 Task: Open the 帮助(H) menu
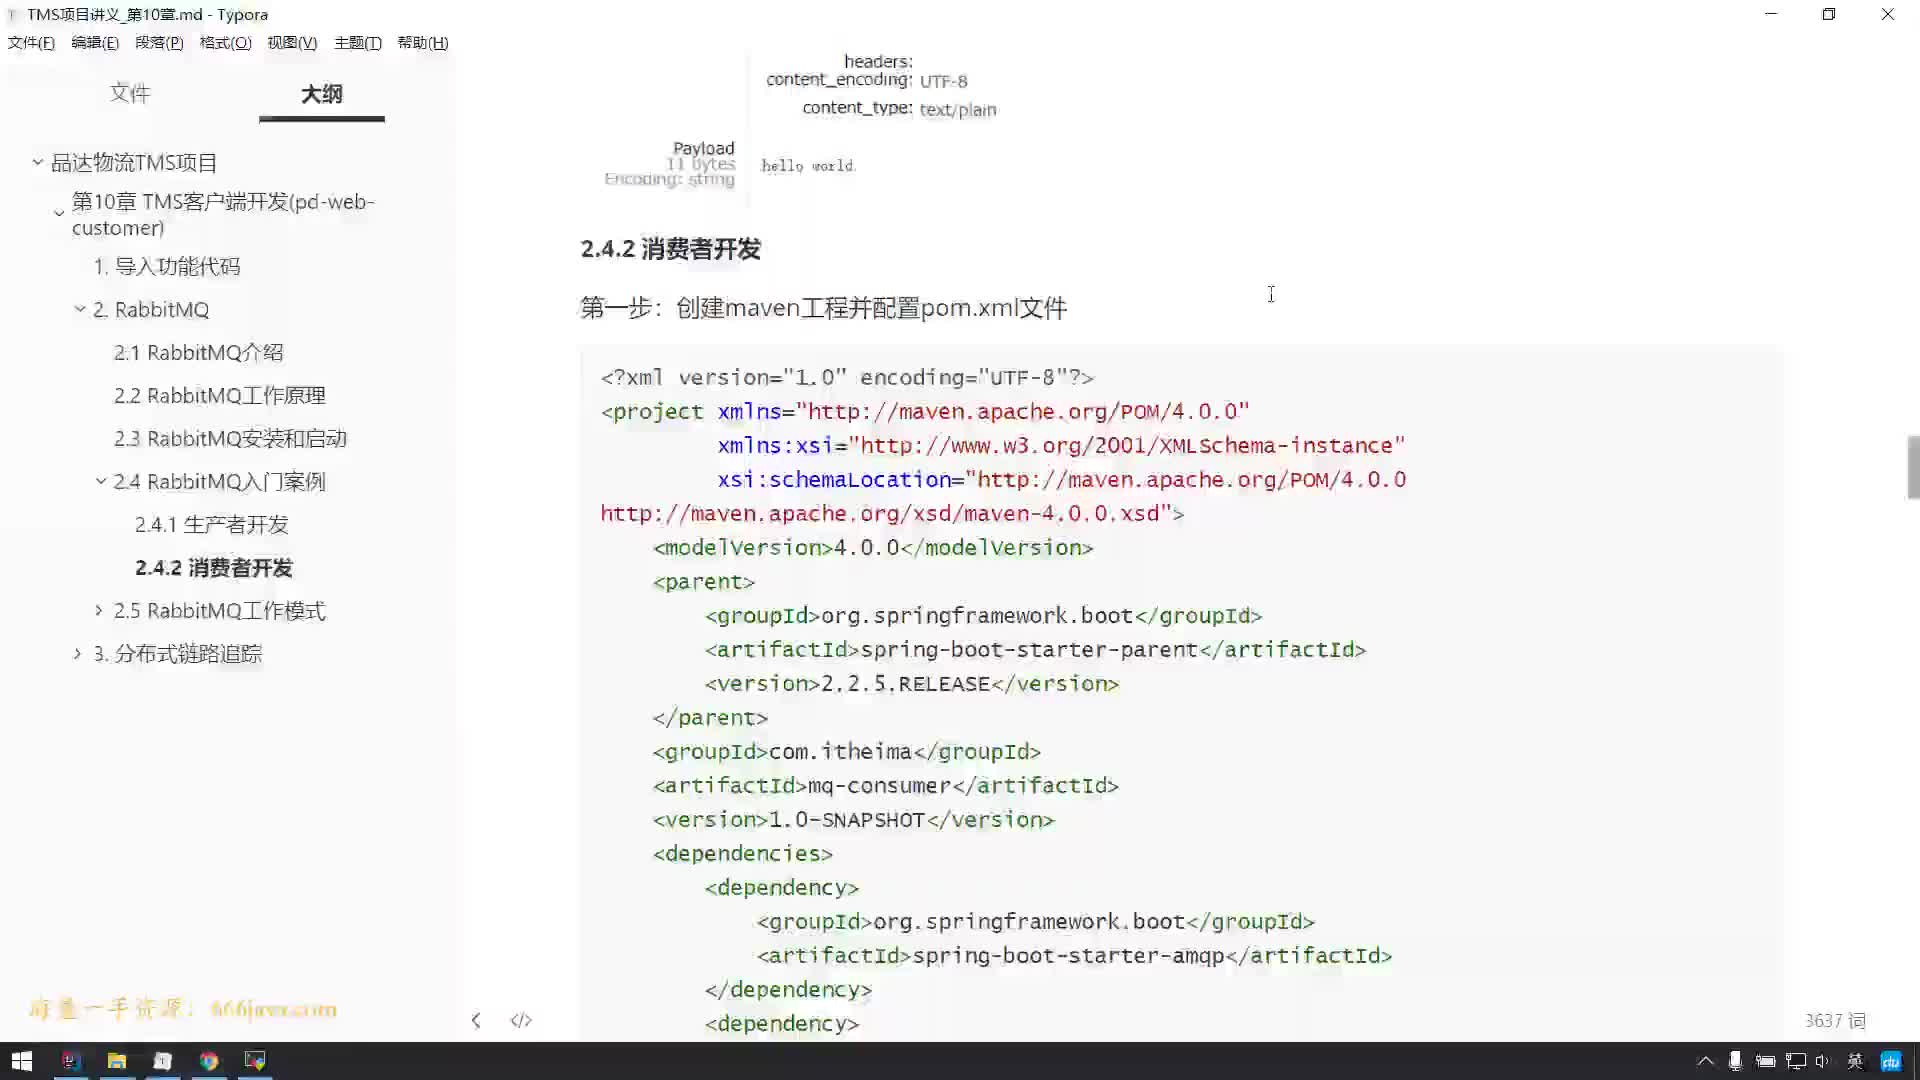[x=423, y=43]
